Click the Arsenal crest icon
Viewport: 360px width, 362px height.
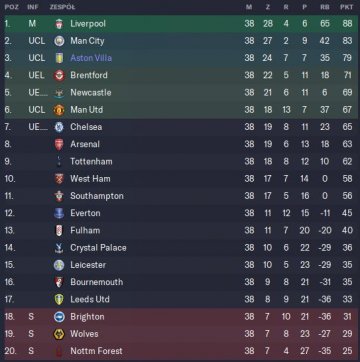[x=59, y=144]
